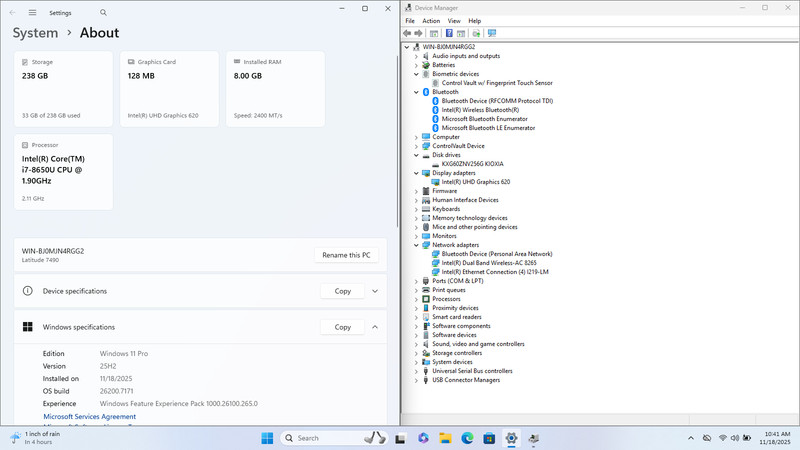This screenshot has height=450, width=800.
Task: Open Settings hamburger navigation menu
Action: [x=32, y=13]
